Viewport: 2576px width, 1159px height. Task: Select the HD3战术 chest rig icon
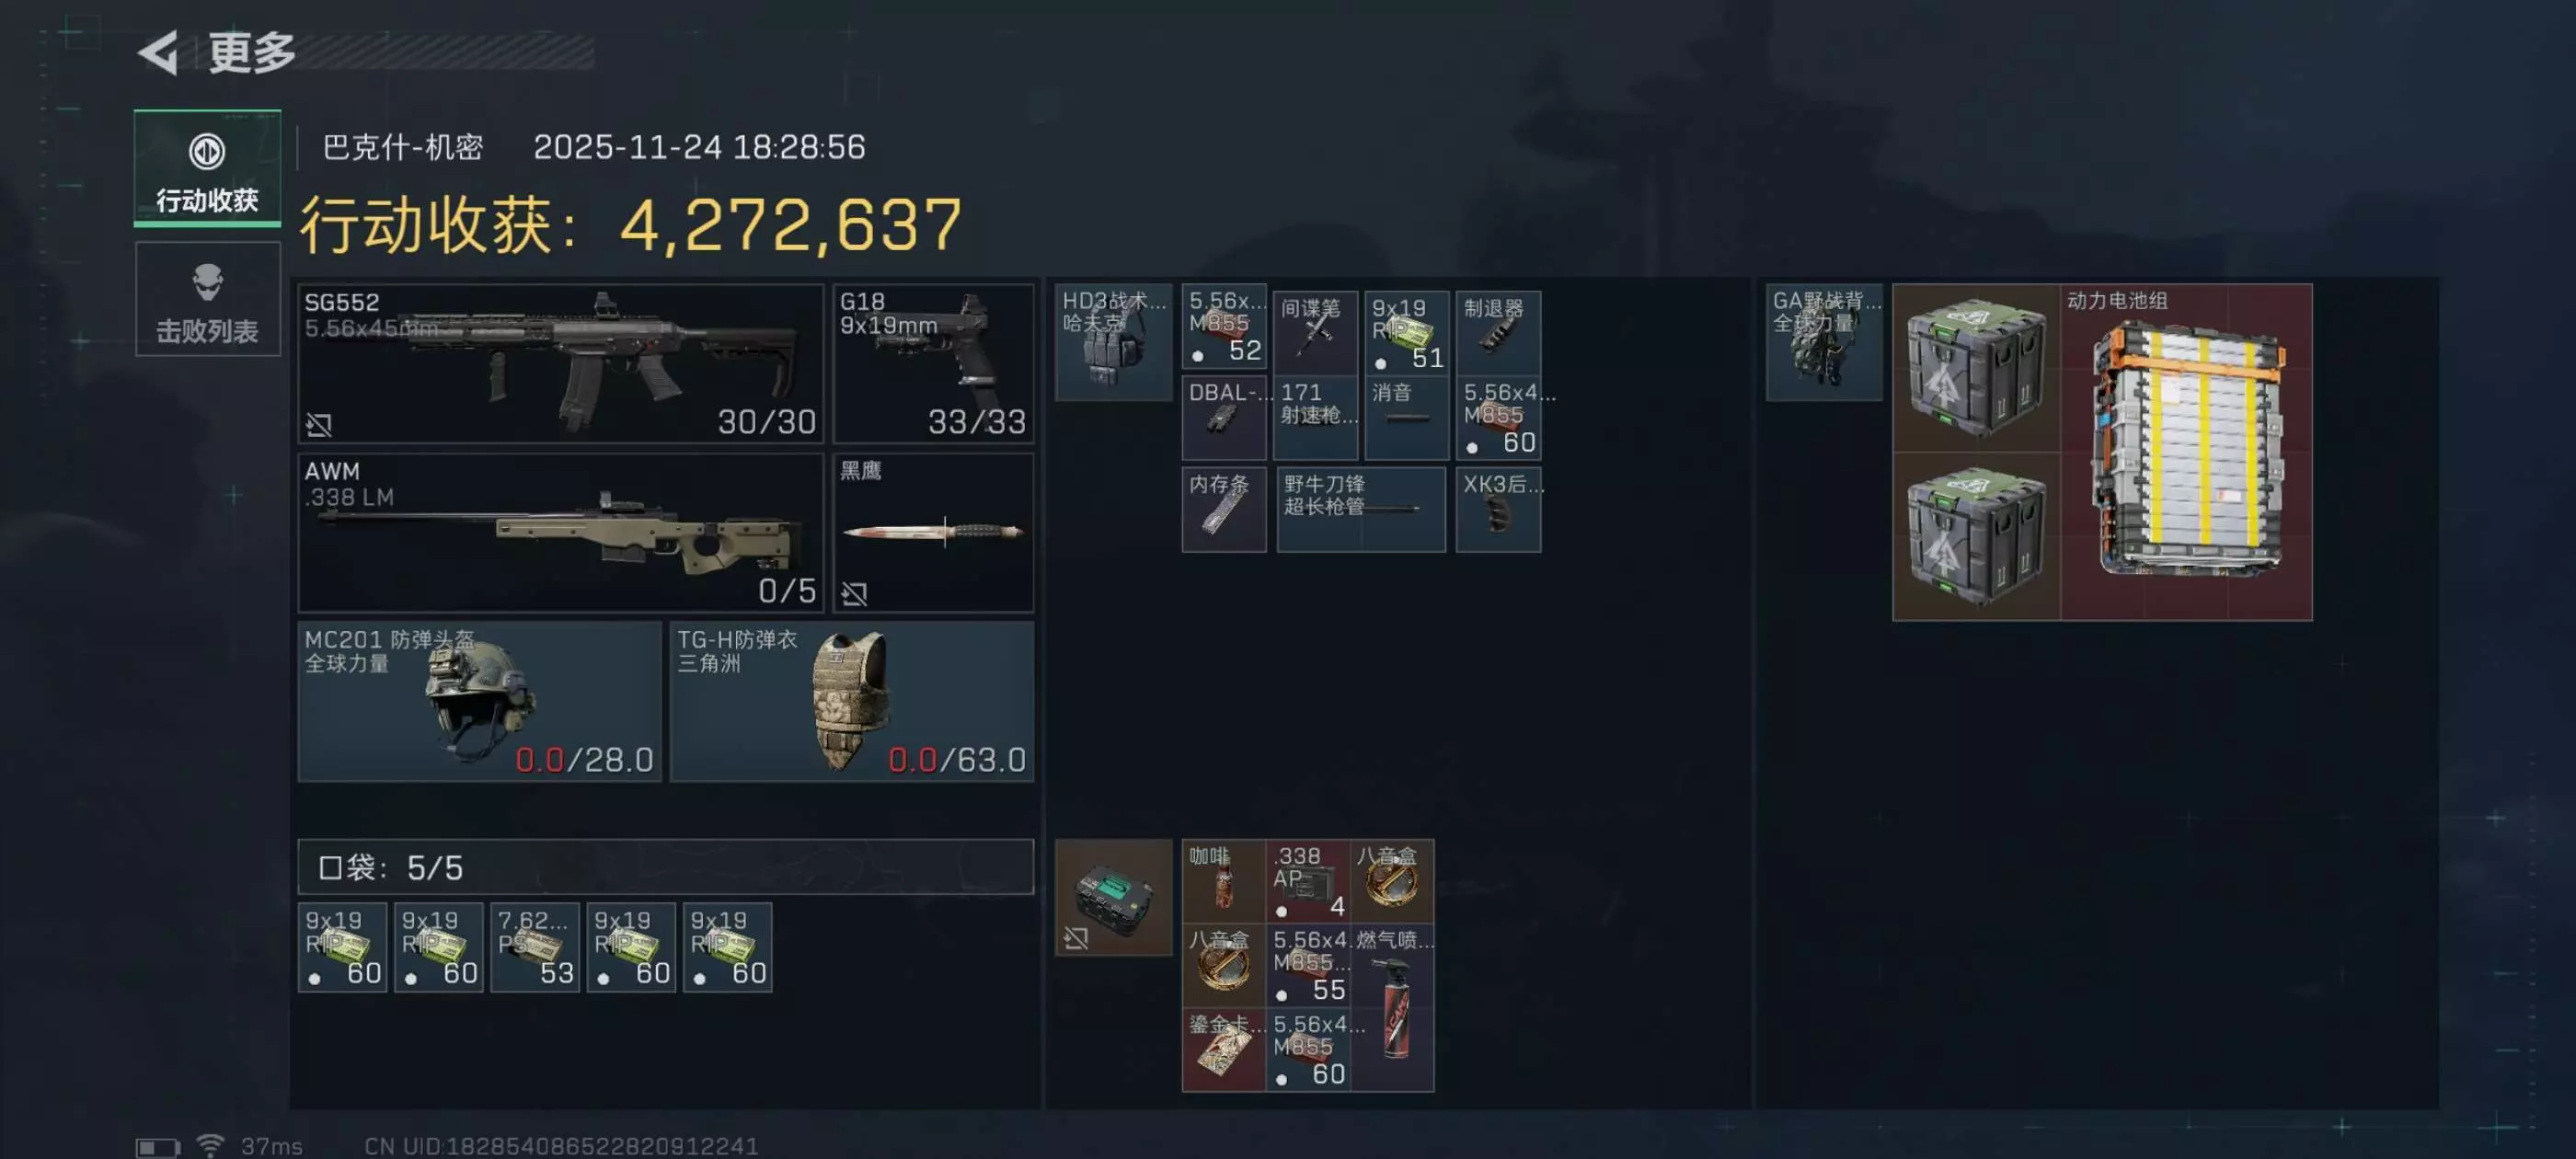point(1113,342)
